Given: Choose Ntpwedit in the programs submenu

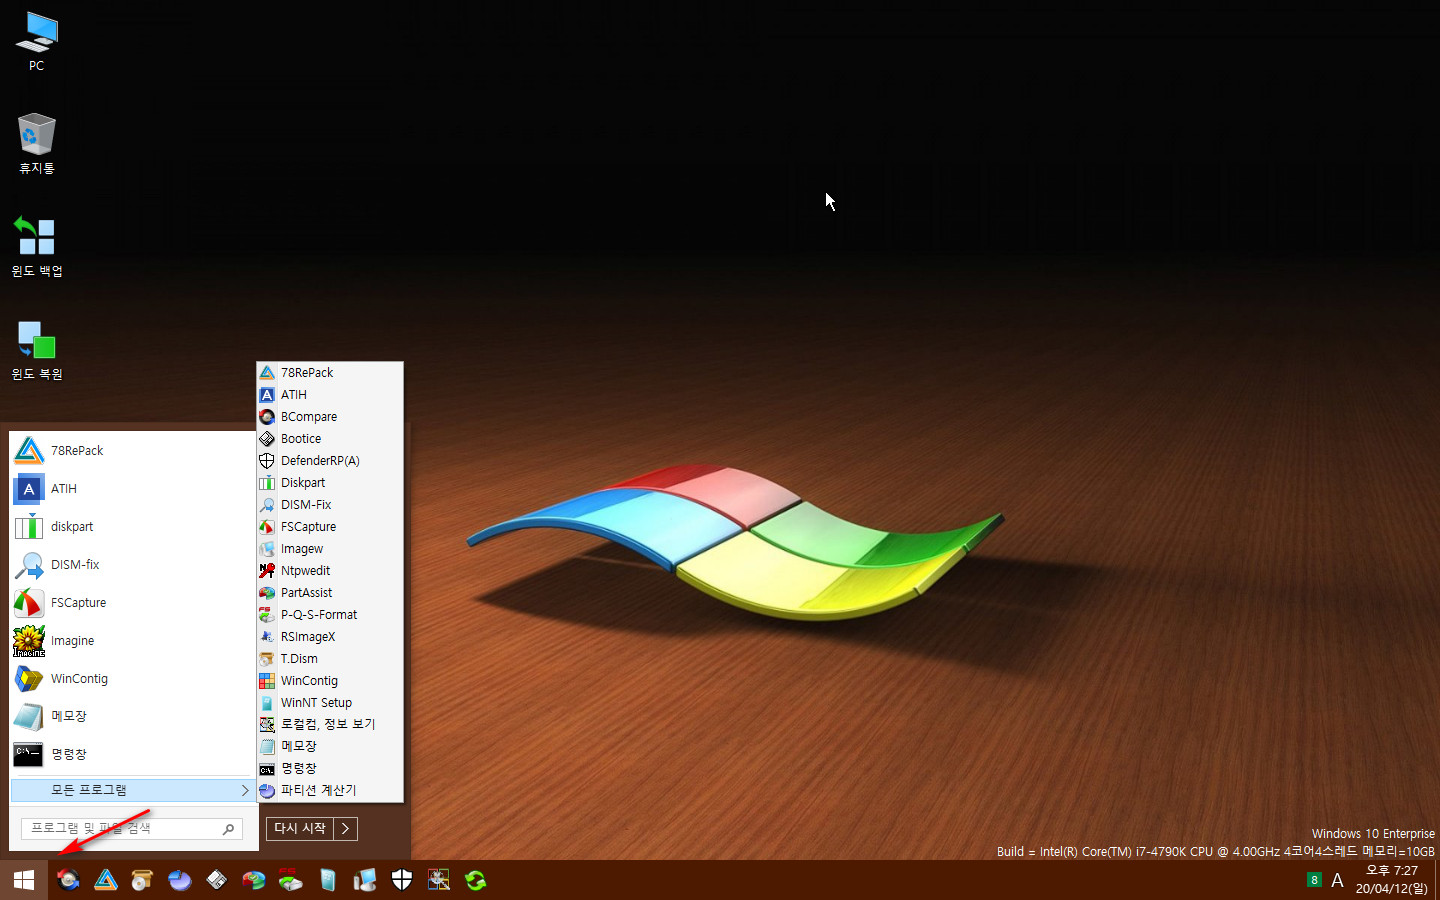Looking at the screenshot, I should pos(330,571).
